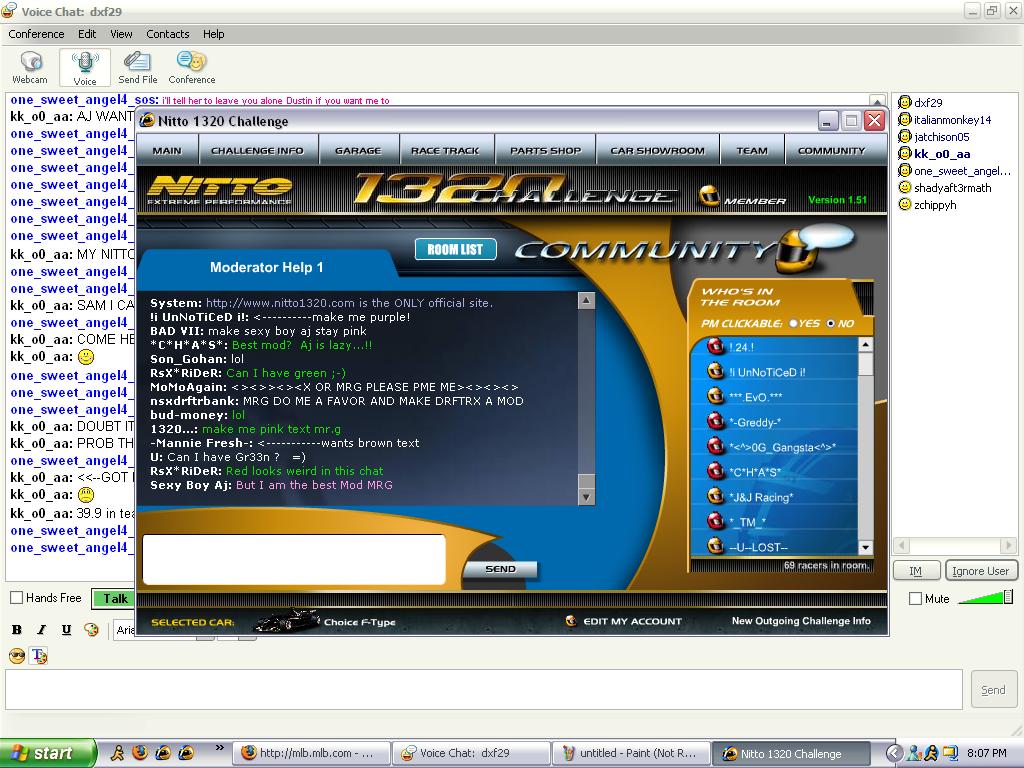Open New Outgoing Challenge Info link
This screenshot has height=768, width=1024.
[x=801, y=620]
